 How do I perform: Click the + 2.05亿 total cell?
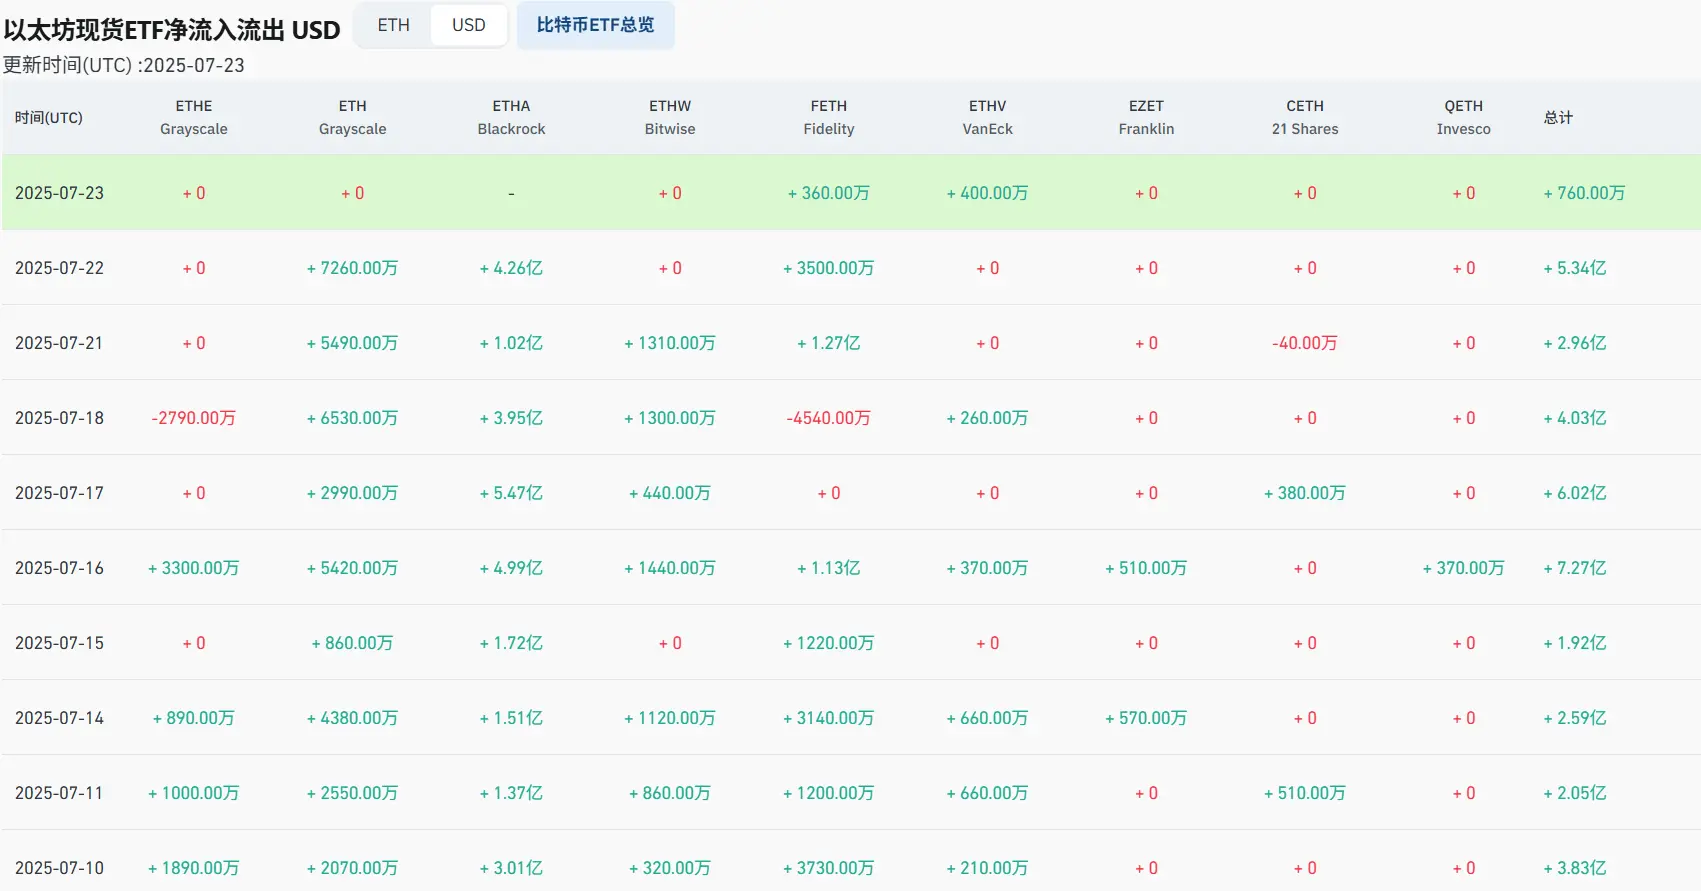tap(1575, 793)
